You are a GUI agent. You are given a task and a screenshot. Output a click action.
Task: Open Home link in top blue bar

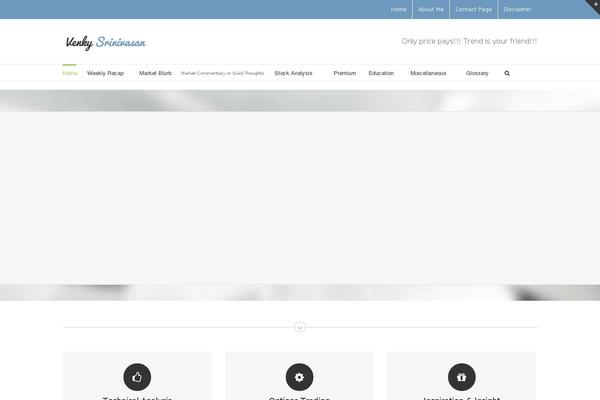tap(398, 10)
